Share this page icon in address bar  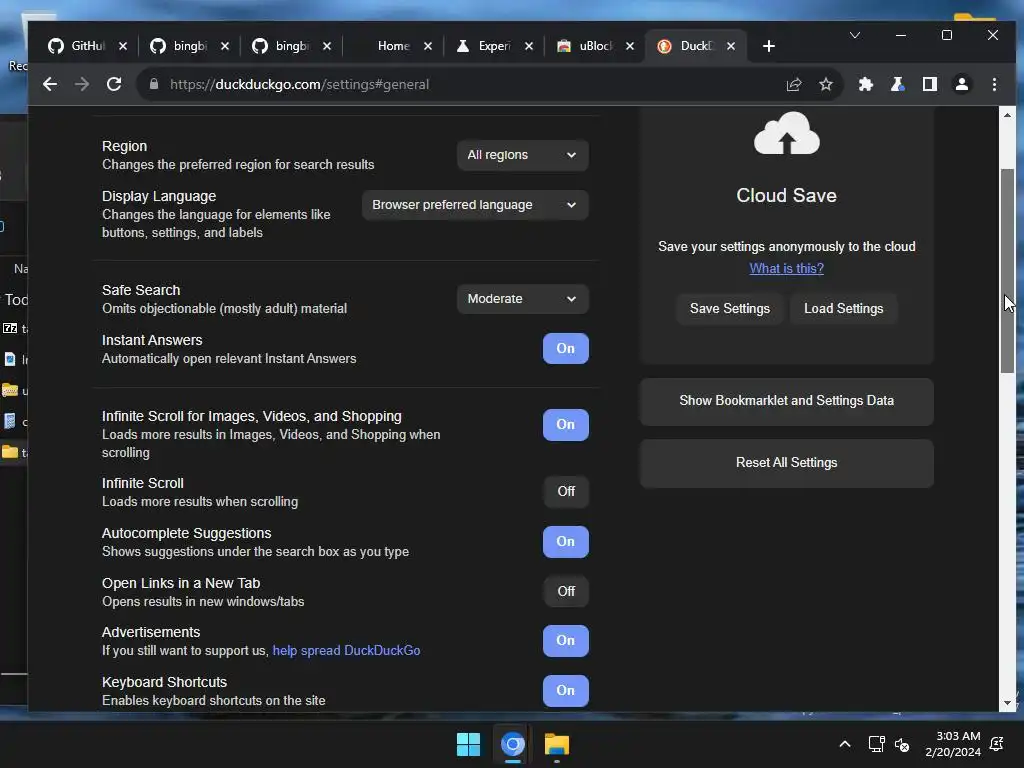point(793,84)
